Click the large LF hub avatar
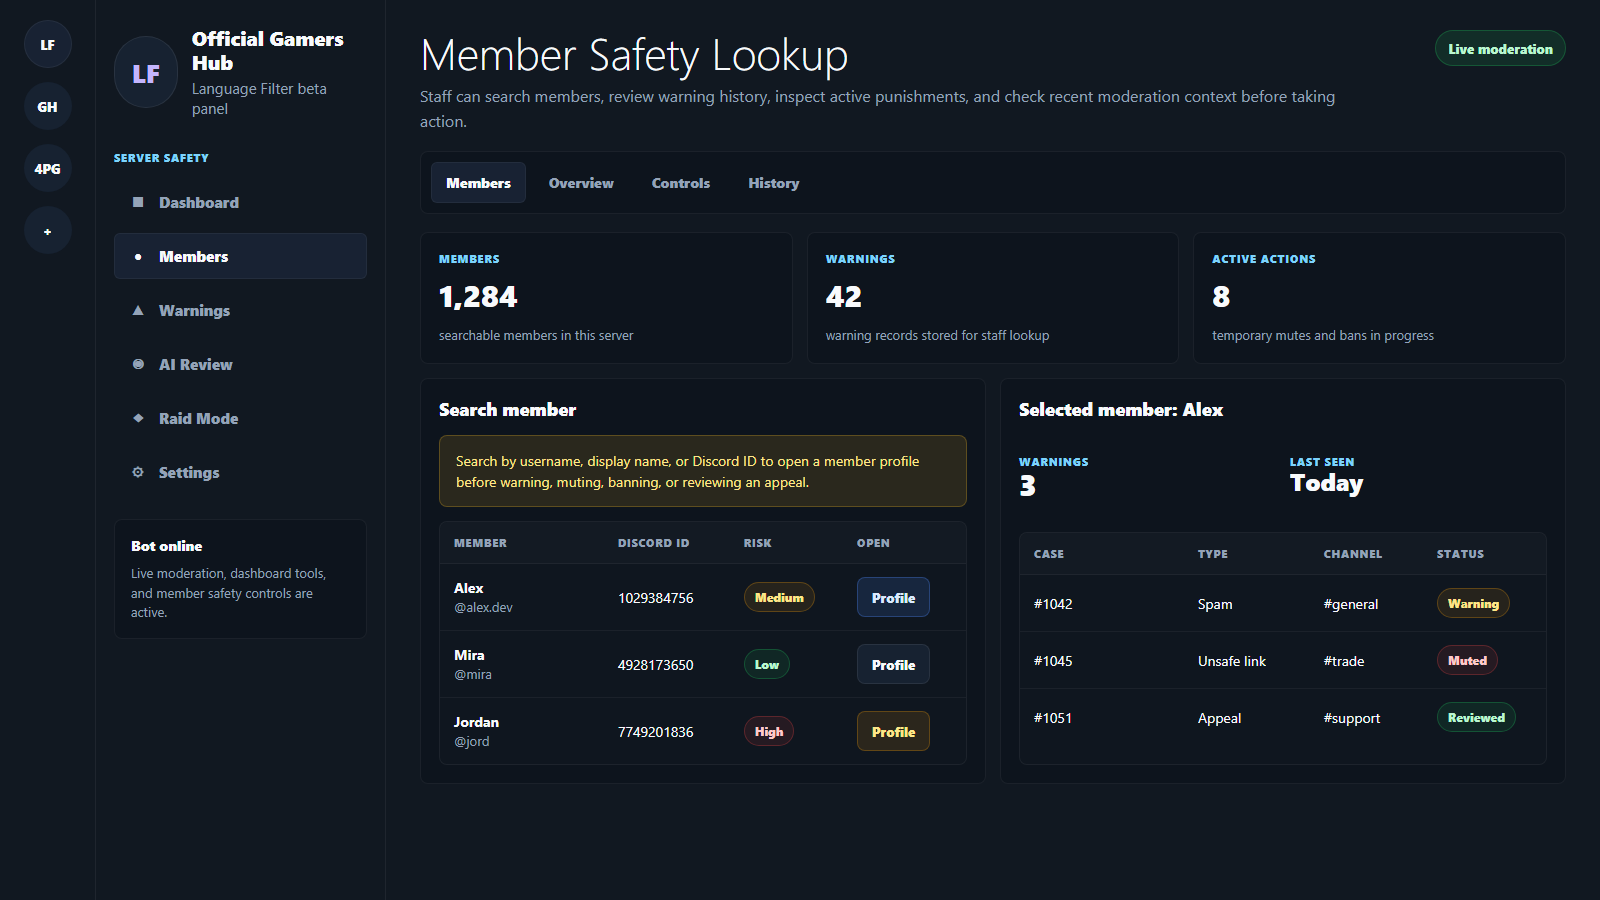Screen dimensions: 1600x900 click(x=146, y=73)
